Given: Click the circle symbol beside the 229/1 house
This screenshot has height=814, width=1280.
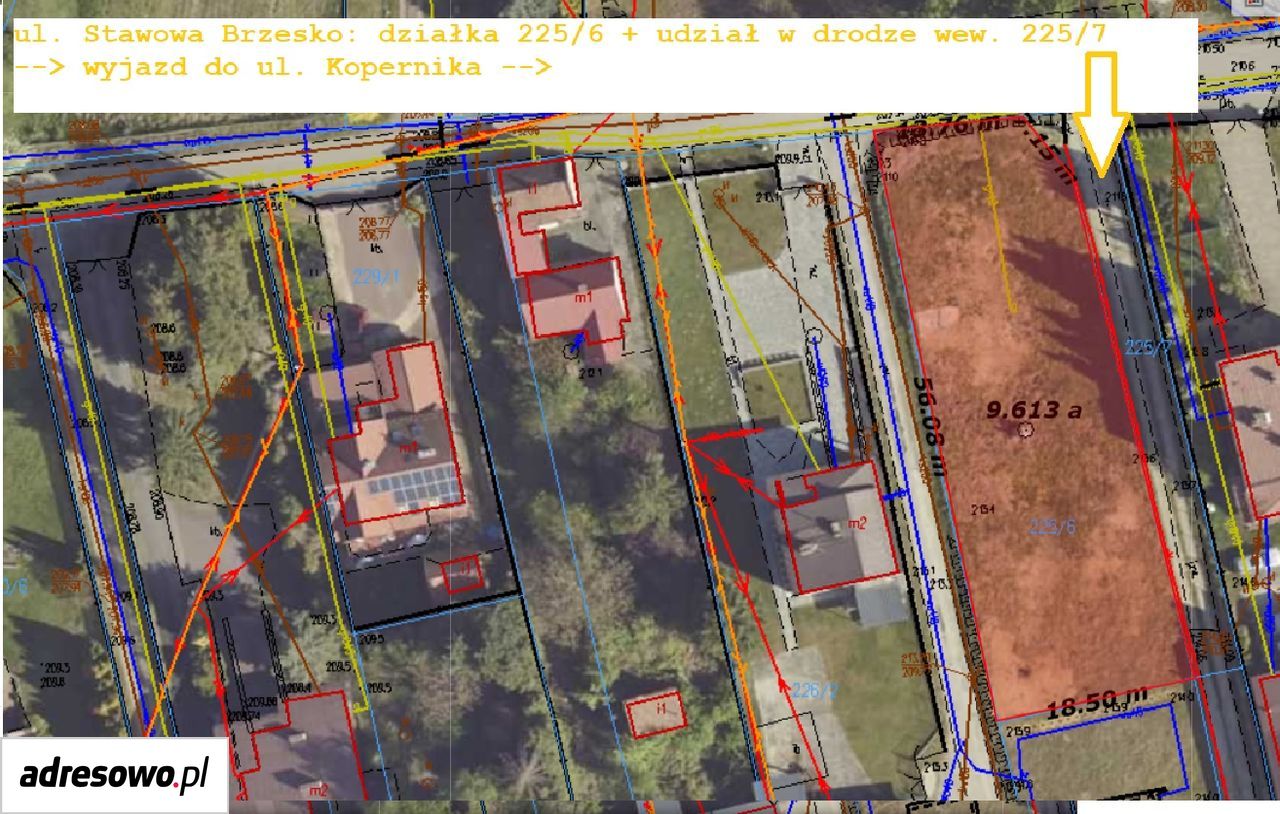Looking at the screenshot, I should click(x=327, y=313).
